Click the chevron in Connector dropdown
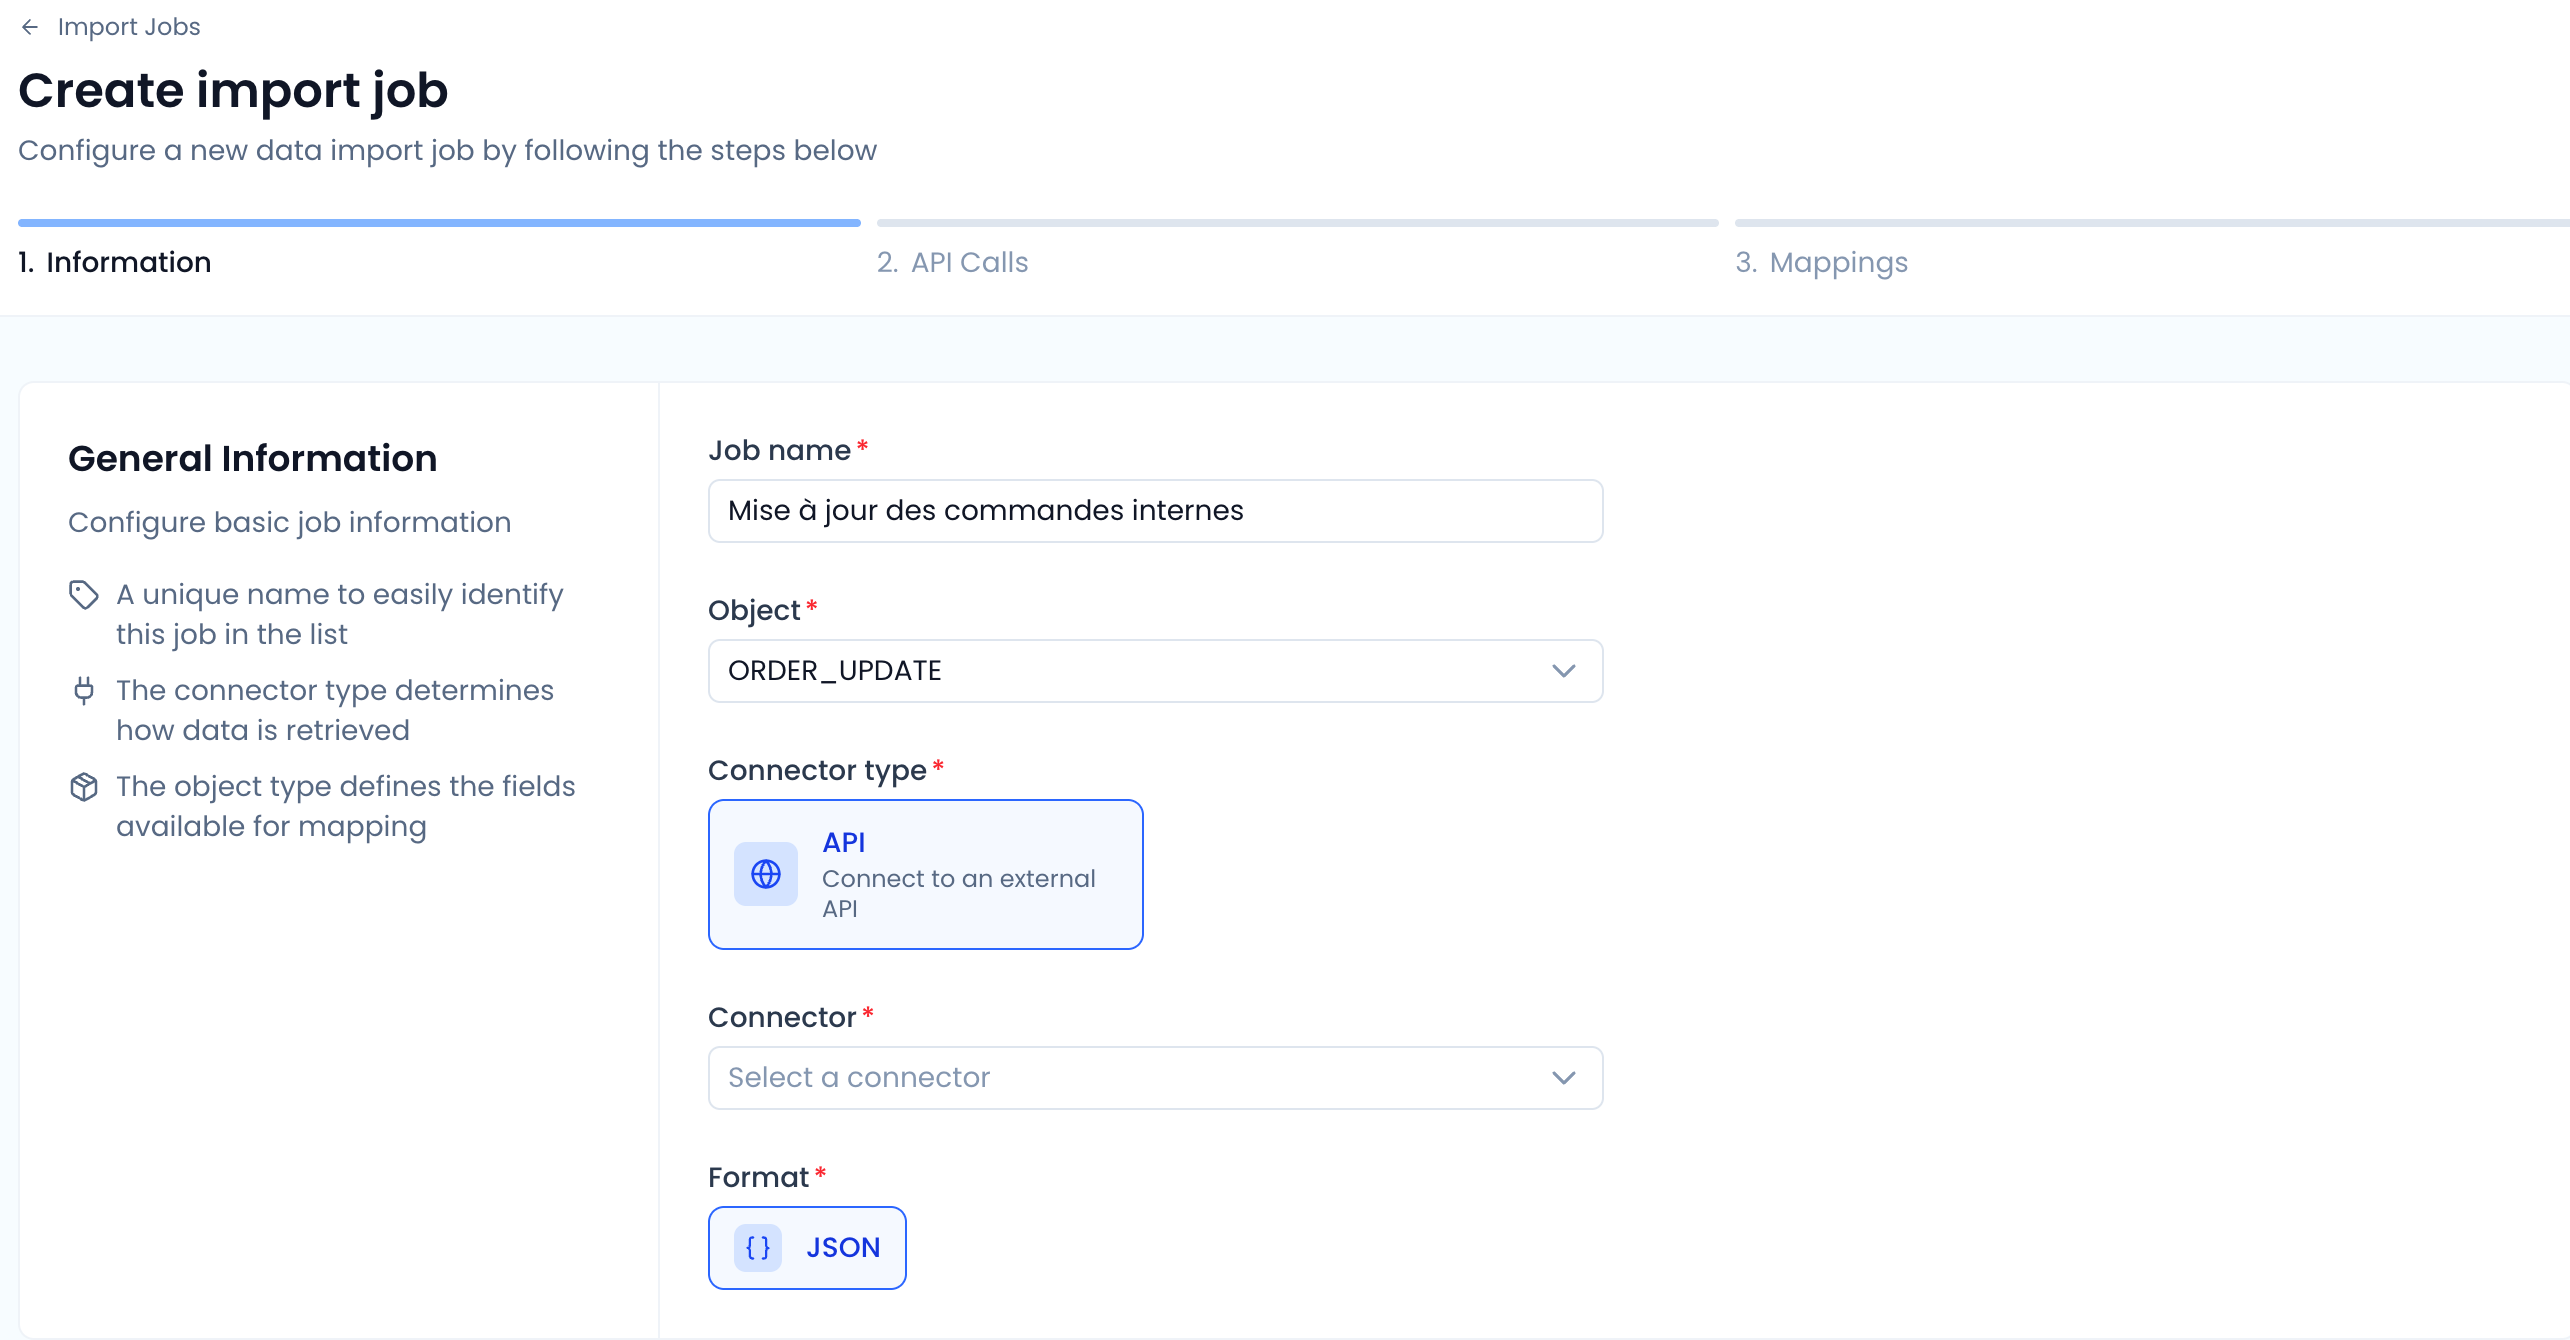Screen dimensions: 2570x1340 (1563, 1078)
